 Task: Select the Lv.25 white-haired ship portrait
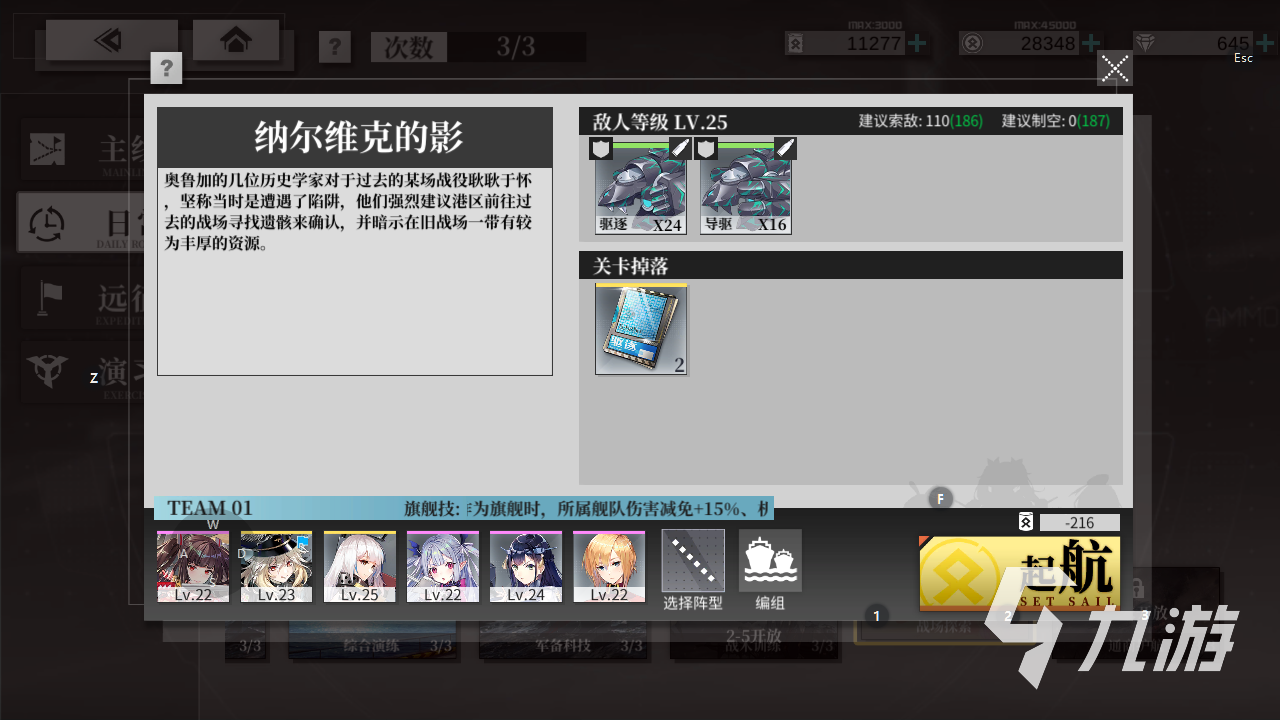360,567
